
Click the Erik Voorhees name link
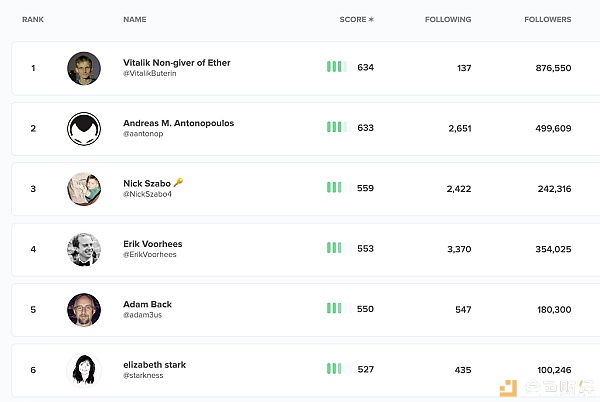coord(153,244)
